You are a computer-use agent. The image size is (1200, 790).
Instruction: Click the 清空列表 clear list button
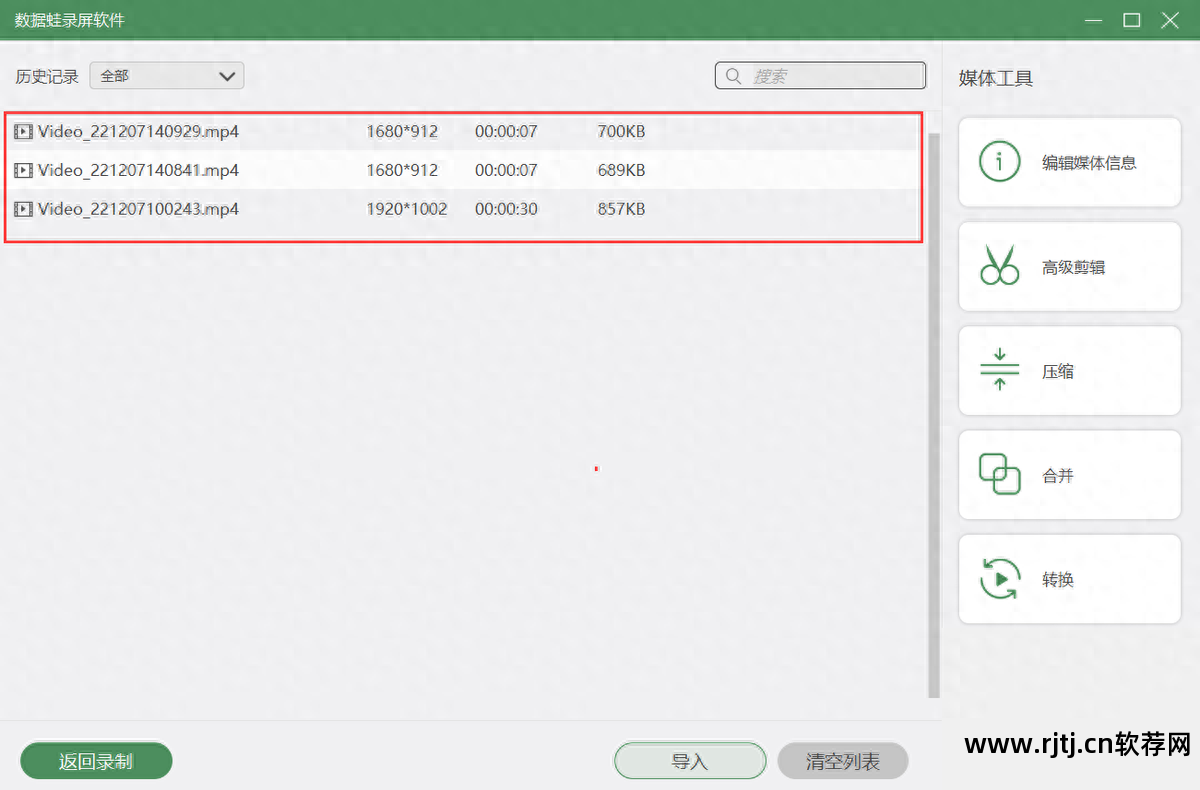point(843,761)
